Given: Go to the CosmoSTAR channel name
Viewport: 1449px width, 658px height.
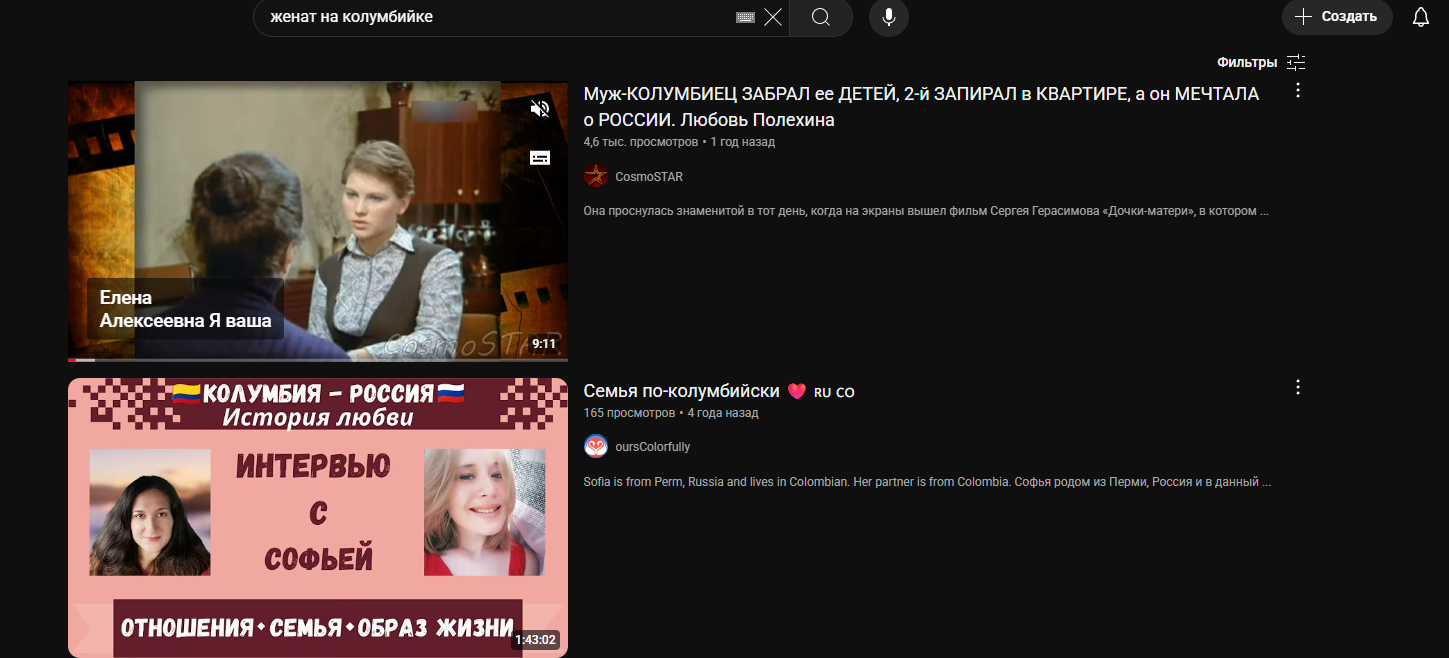Looking at the screenshot, I should click(x=649, y=177).
